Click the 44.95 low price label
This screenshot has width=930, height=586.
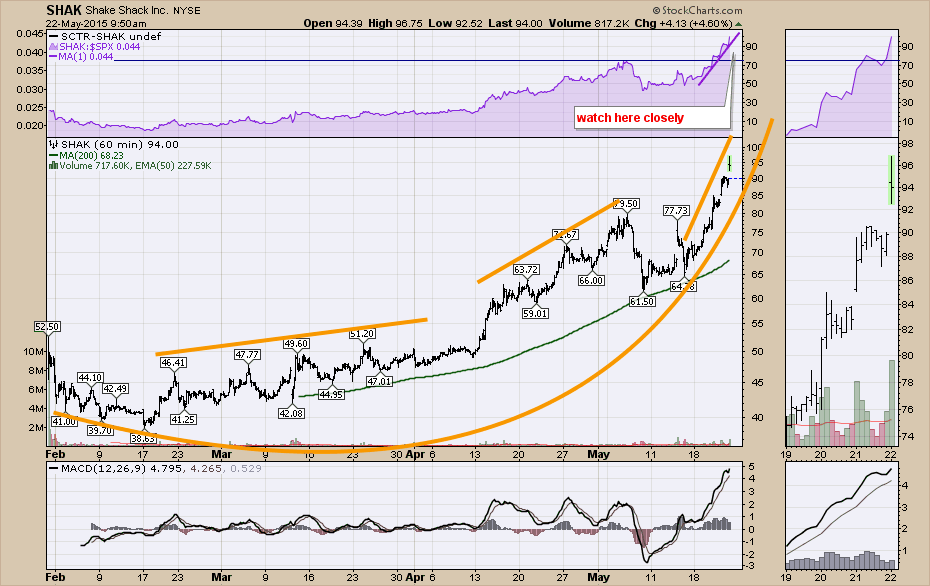[331, 394]
